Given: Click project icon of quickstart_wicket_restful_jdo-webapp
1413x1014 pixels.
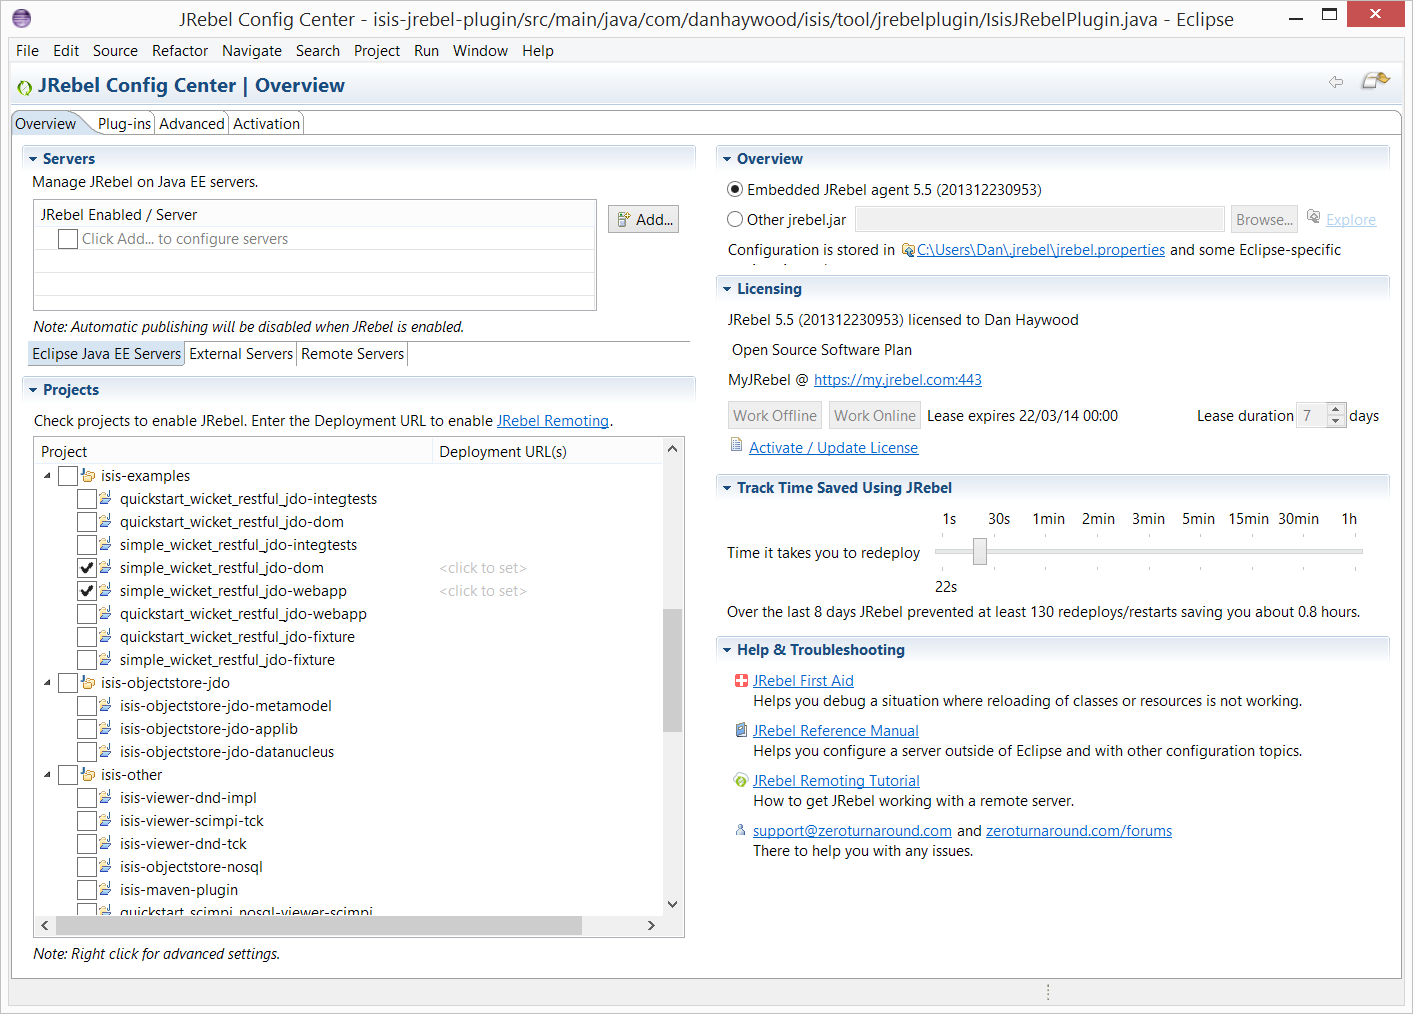Looking at the screenshot, I should point(106,613).
